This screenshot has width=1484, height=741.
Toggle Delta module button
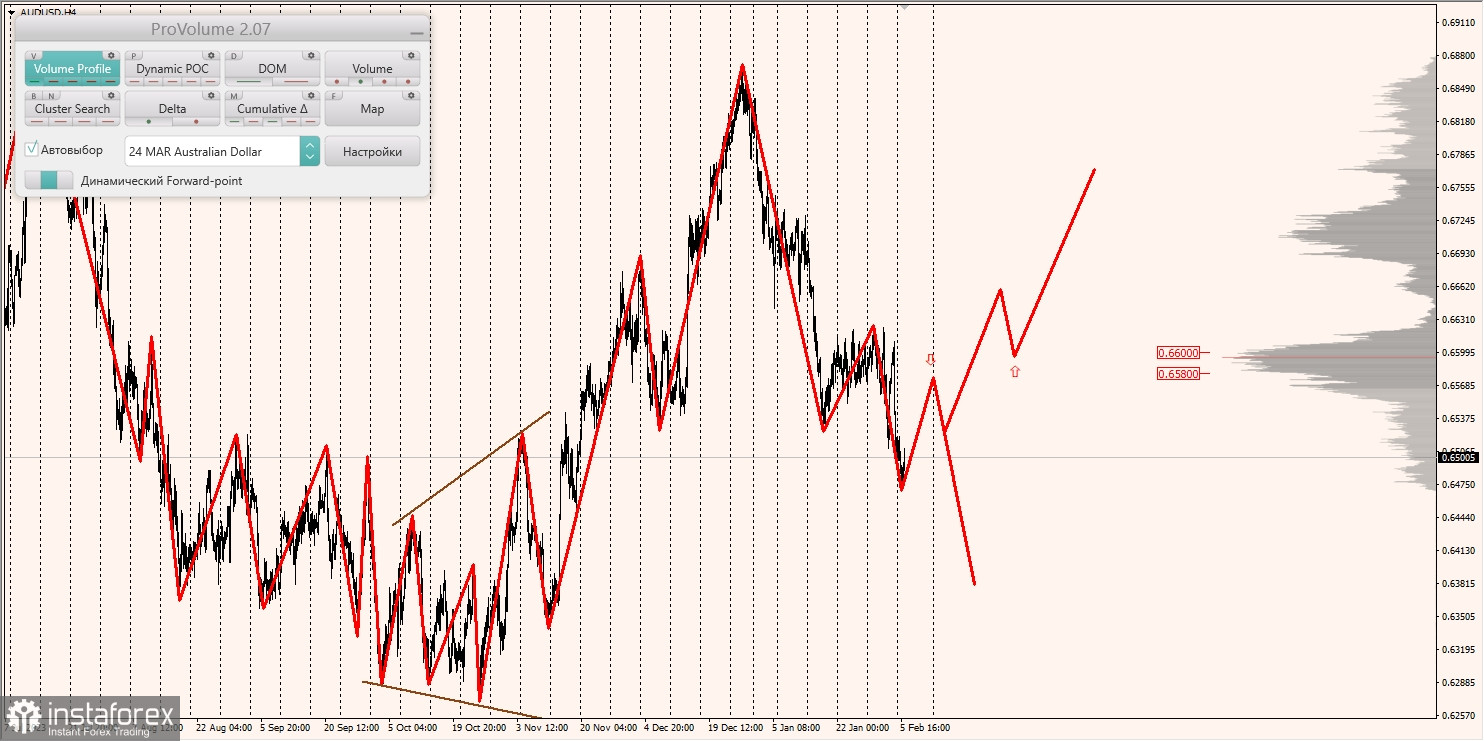coord(172,109)
